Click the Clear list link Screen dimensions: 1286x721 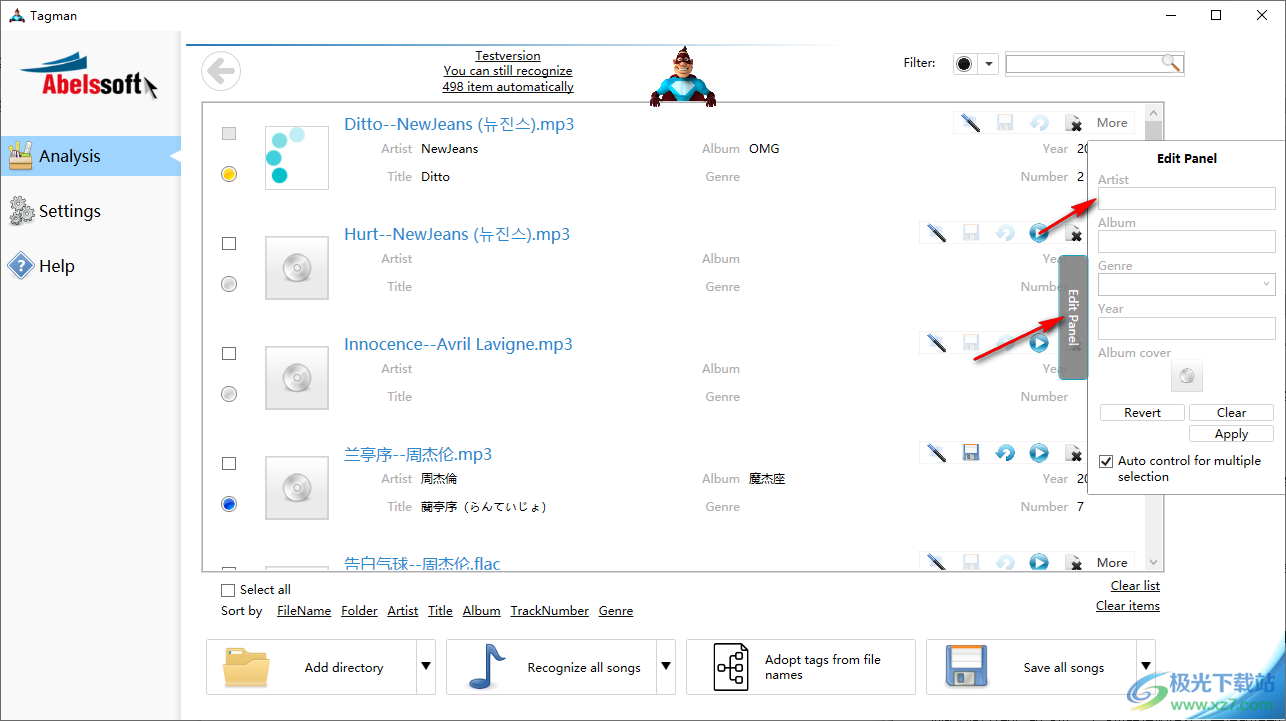[1134, 585]
